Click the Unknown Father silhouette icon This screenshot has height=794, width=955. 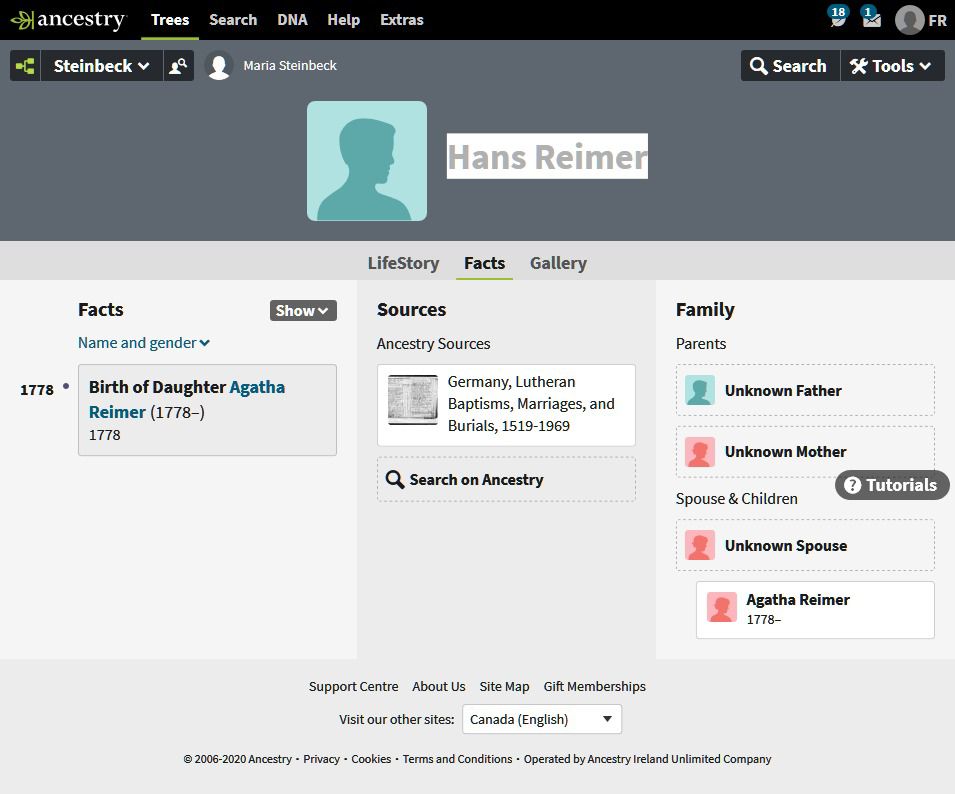[x=700, y=390]
